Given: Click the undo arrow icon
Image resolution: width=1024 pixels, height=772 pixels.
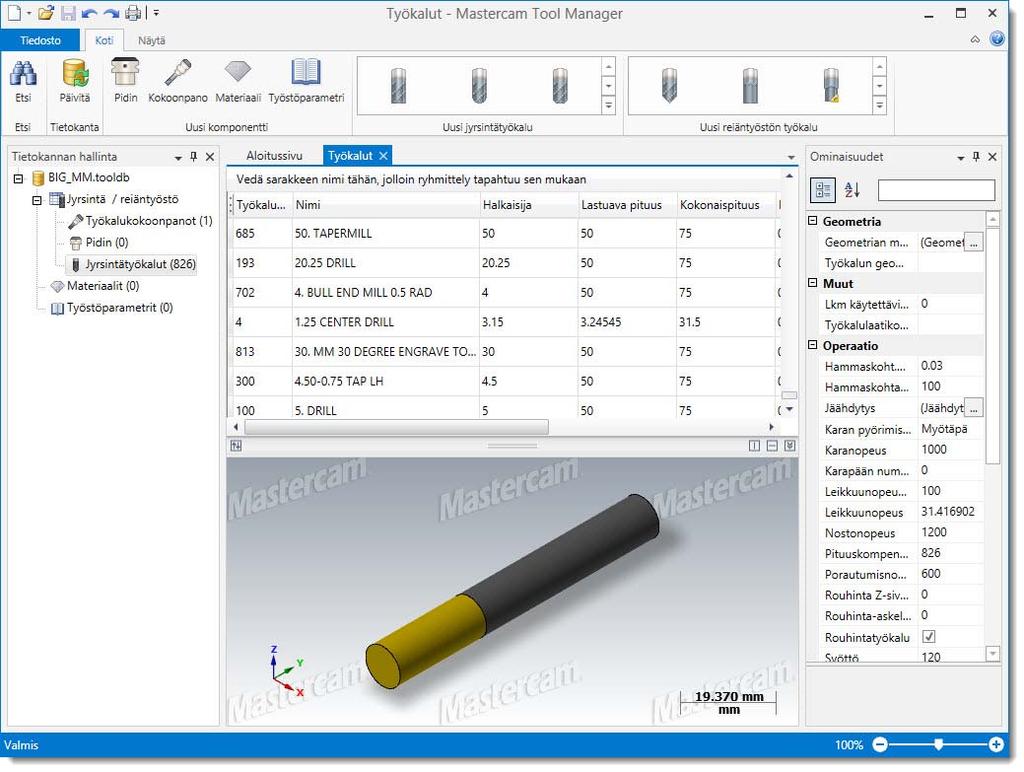Looking at the screenshot, I should click(x=89, y=13).
